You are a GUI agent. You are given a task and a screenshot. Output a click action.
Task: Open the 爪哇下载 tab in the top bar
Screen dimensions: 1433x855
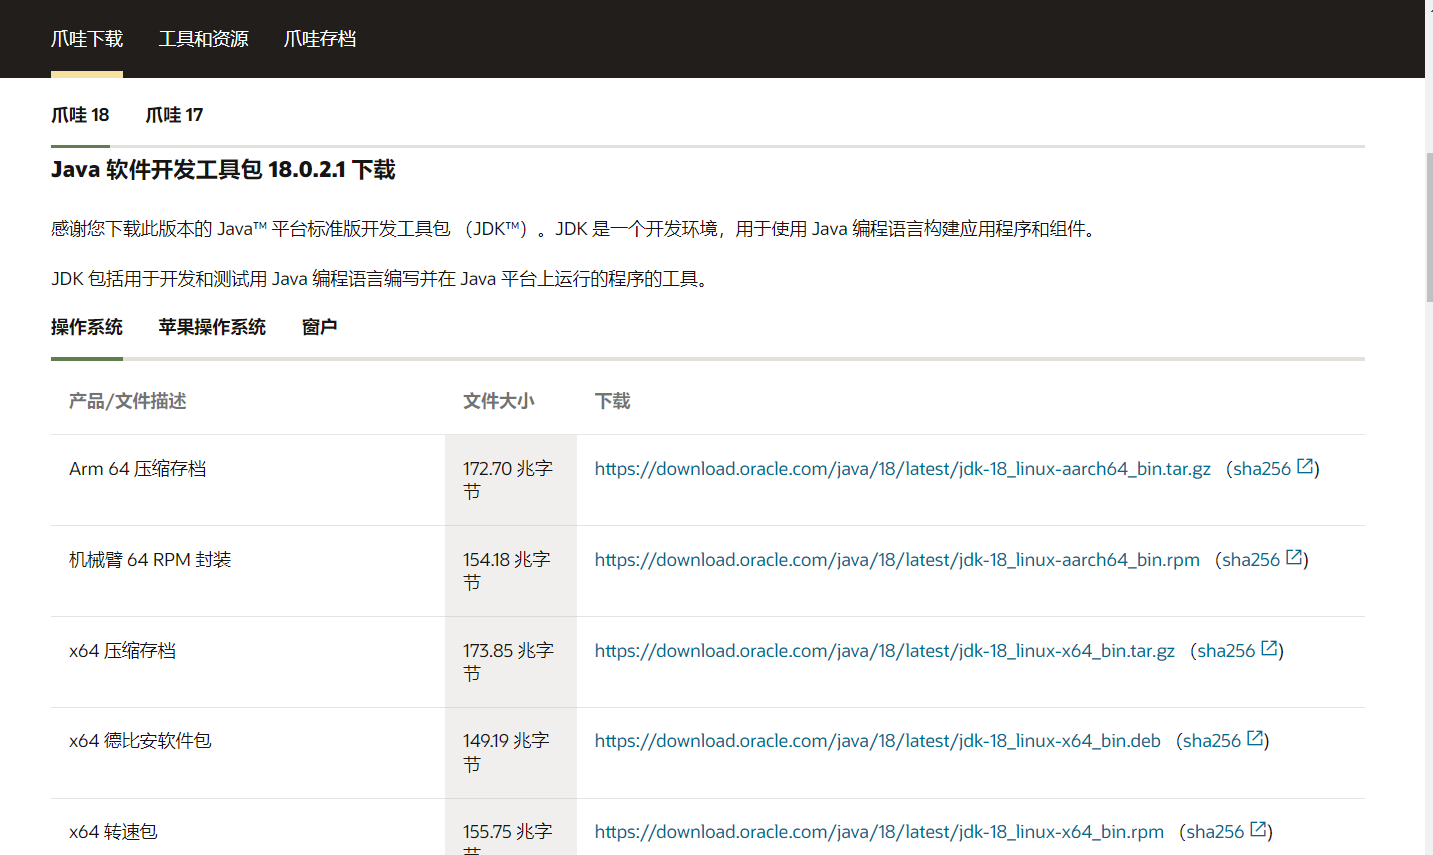[x=87, y=39]
